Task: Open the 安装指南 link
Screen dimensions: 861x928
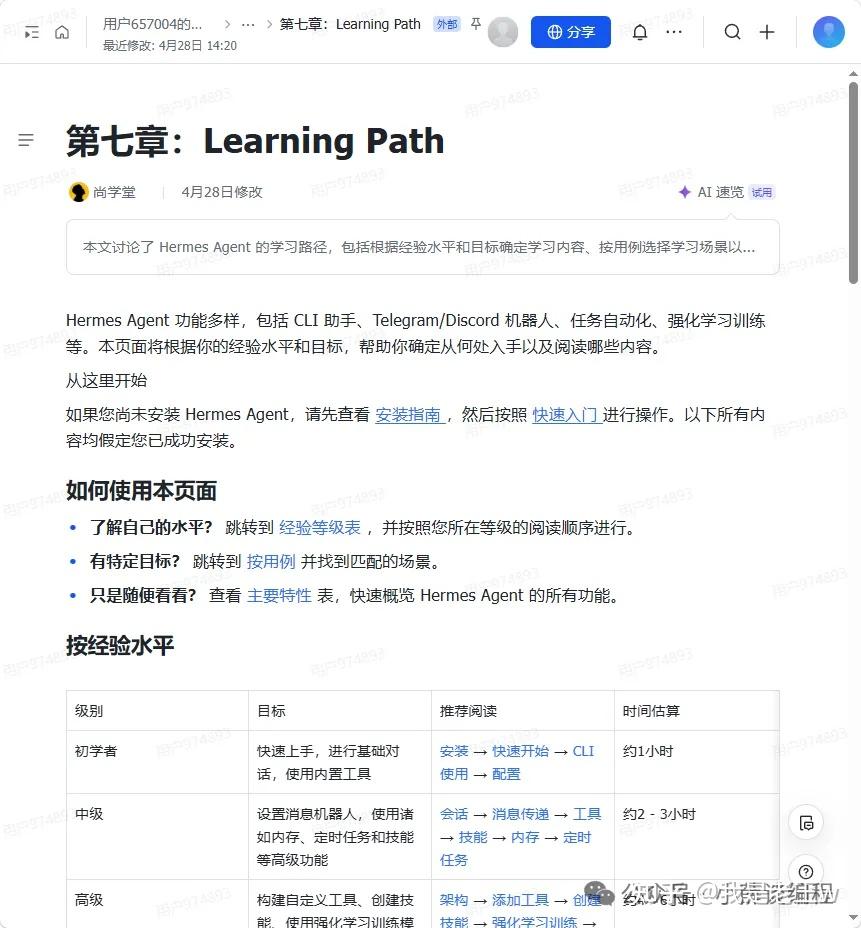Action: pos(408,415)
